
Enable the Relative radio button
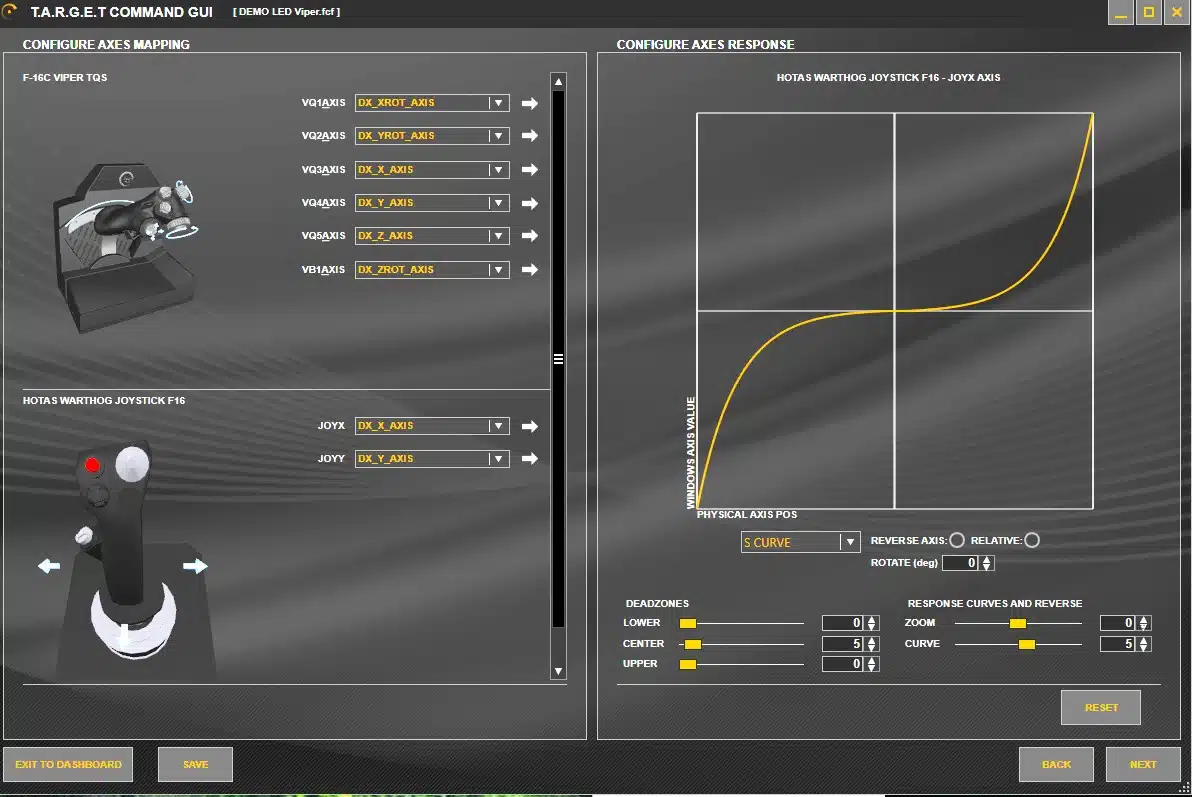pos(1032,540)
